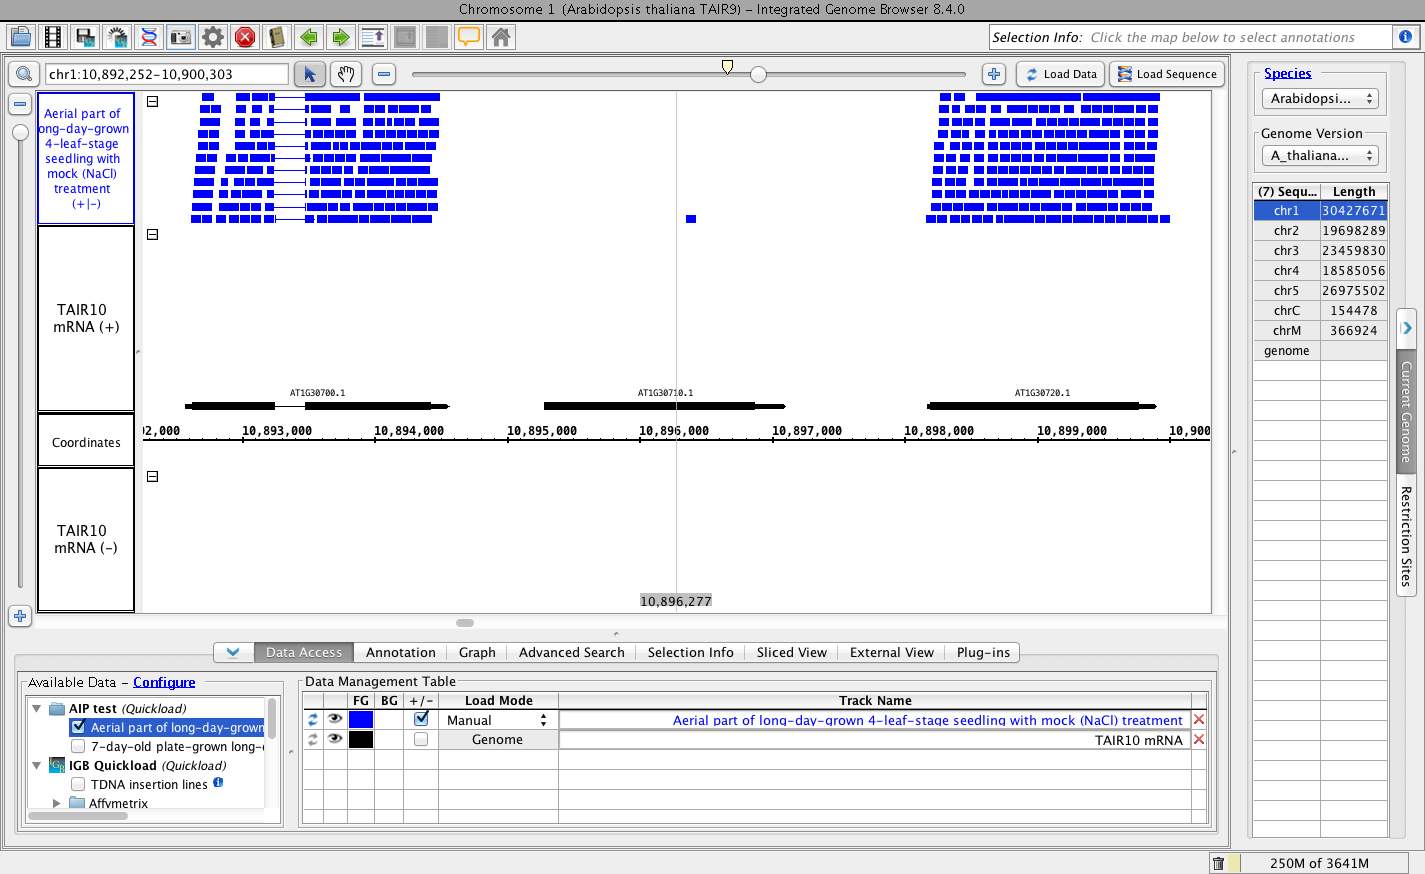Click the trash can memory icon
This screenshot has height=874, width=1425.
pos(1218,863)
